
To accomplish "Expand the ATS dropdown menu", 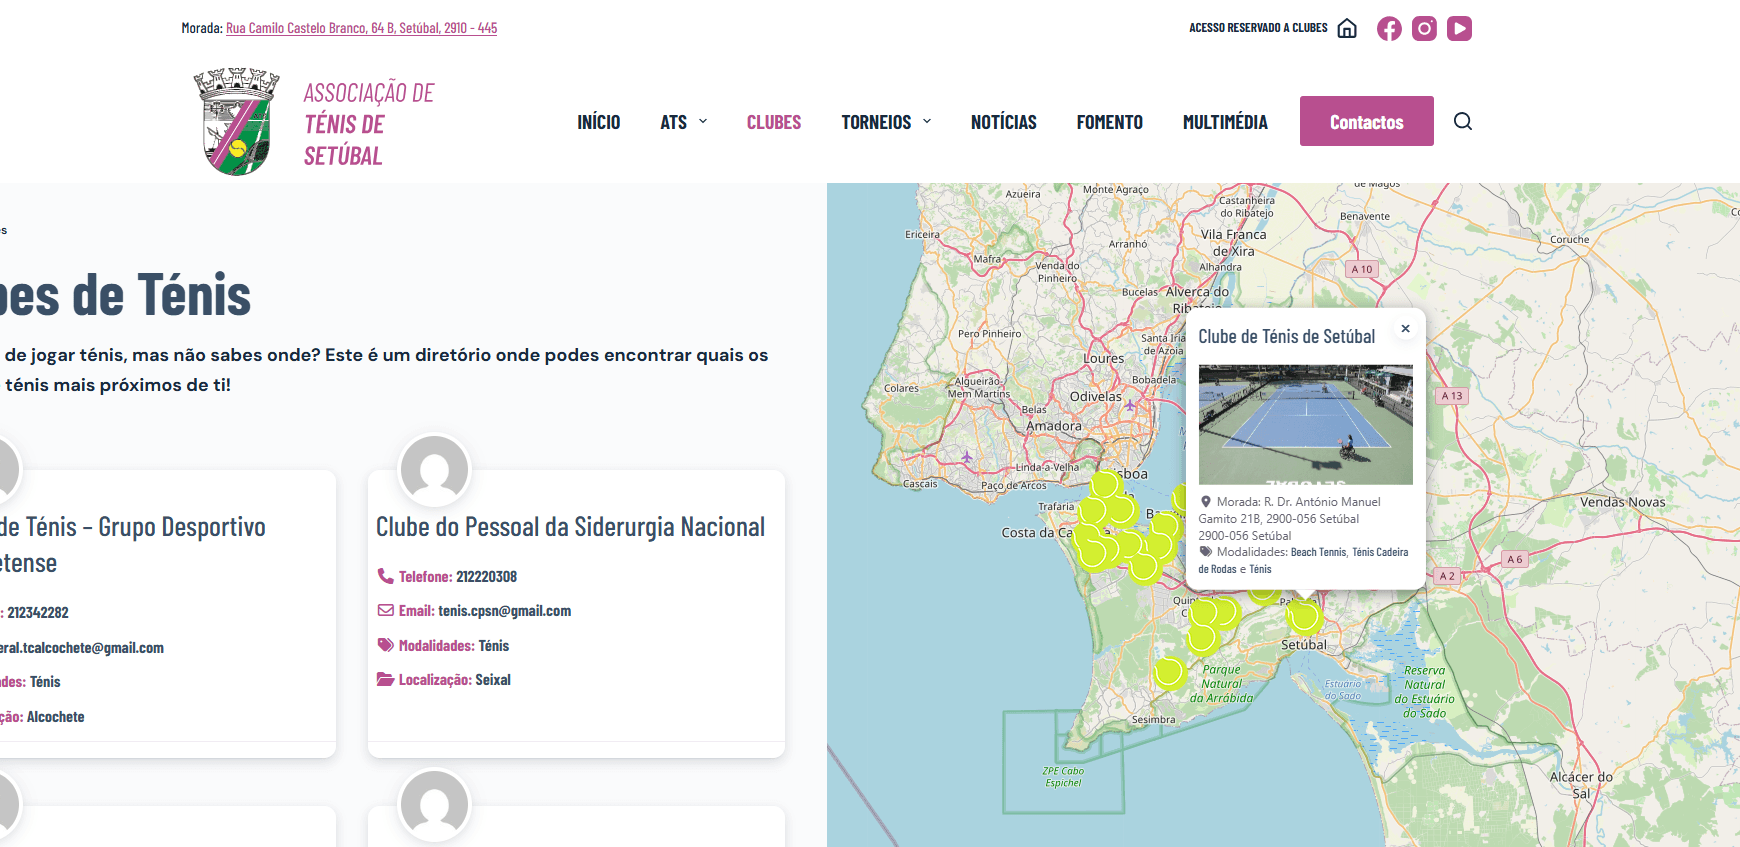I will pos(684,122).
